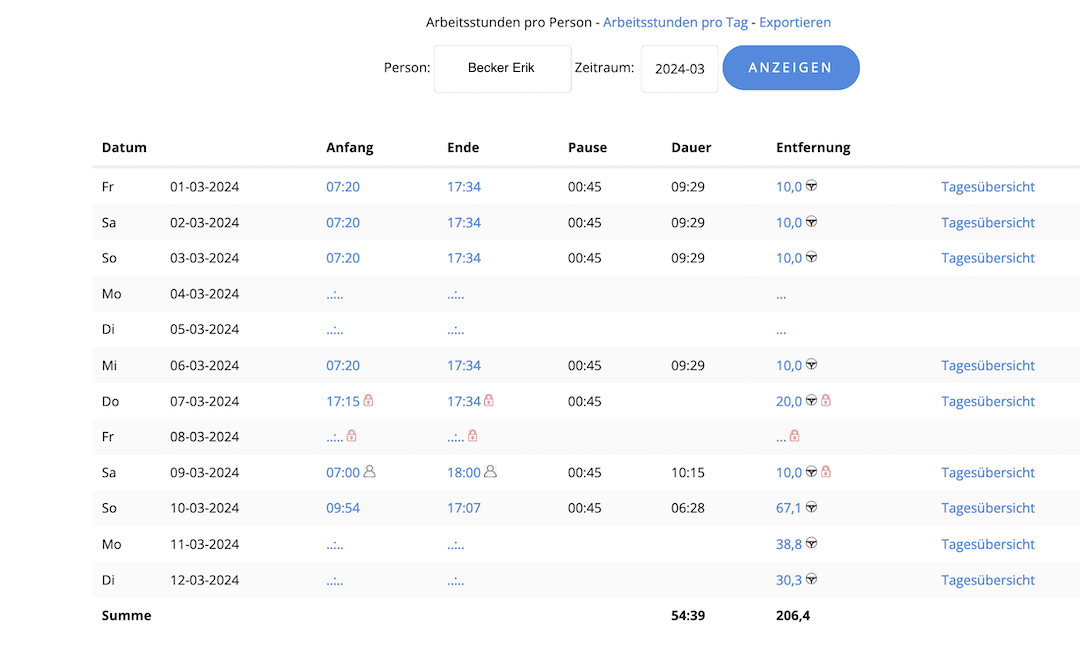
Task: Click steering wheel icon next to 67,1
Action: point(812,508)
